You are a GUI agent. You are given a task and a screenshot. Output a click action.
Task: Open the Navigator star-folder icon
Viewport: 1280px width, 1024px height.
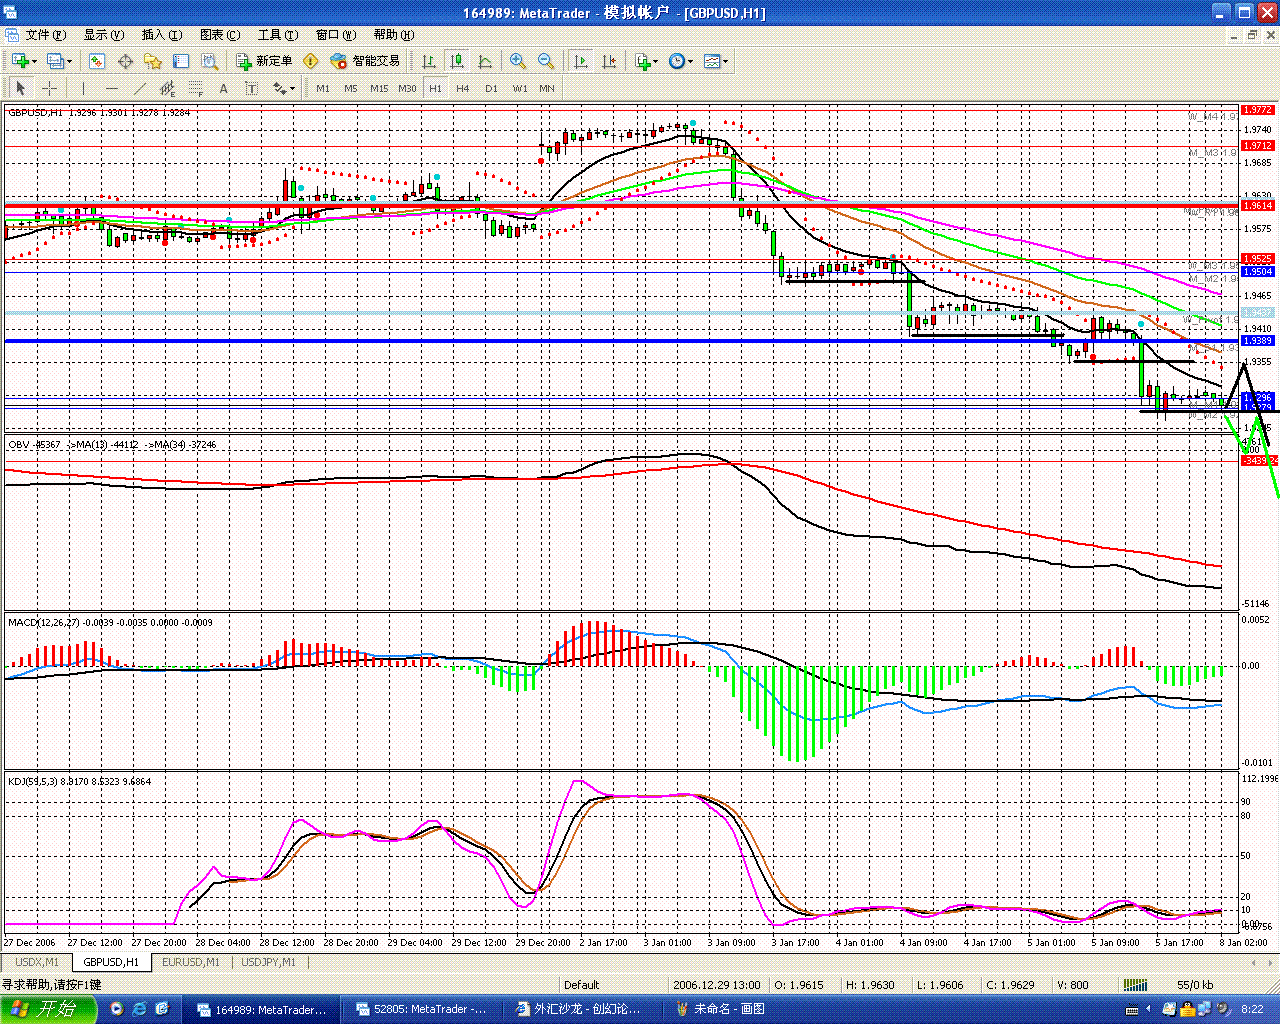(153, 61)
